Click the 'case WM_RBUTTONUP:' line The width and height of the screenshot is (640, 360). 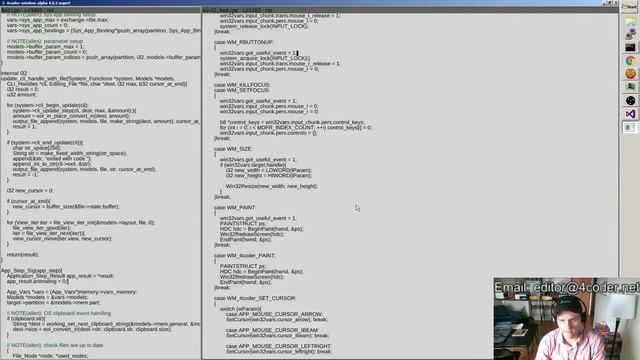click(243, 42)
